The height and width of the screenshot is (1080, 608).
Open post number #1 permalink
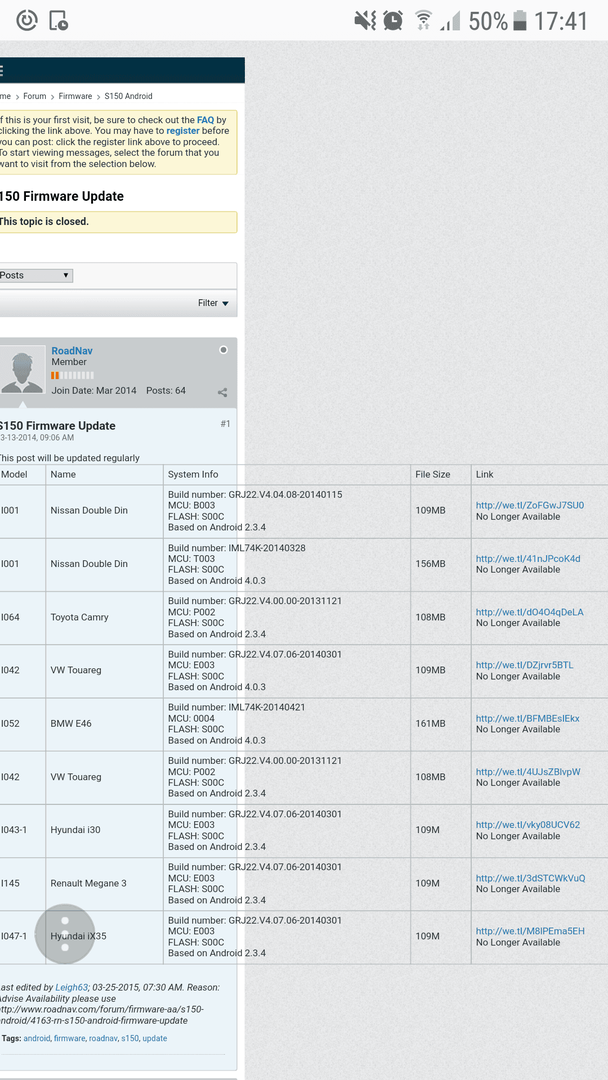tap(225, 424)
